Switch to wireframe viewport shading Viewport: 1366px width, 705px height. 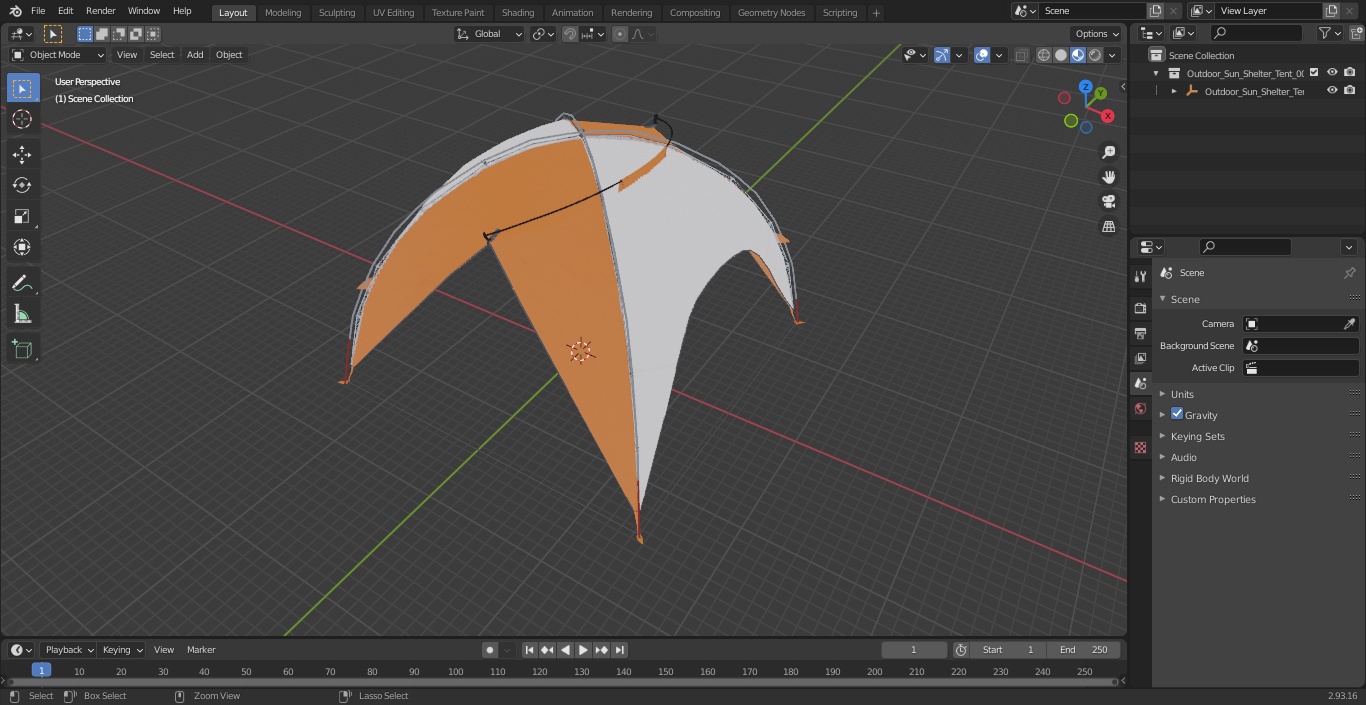coord(1044,55)
